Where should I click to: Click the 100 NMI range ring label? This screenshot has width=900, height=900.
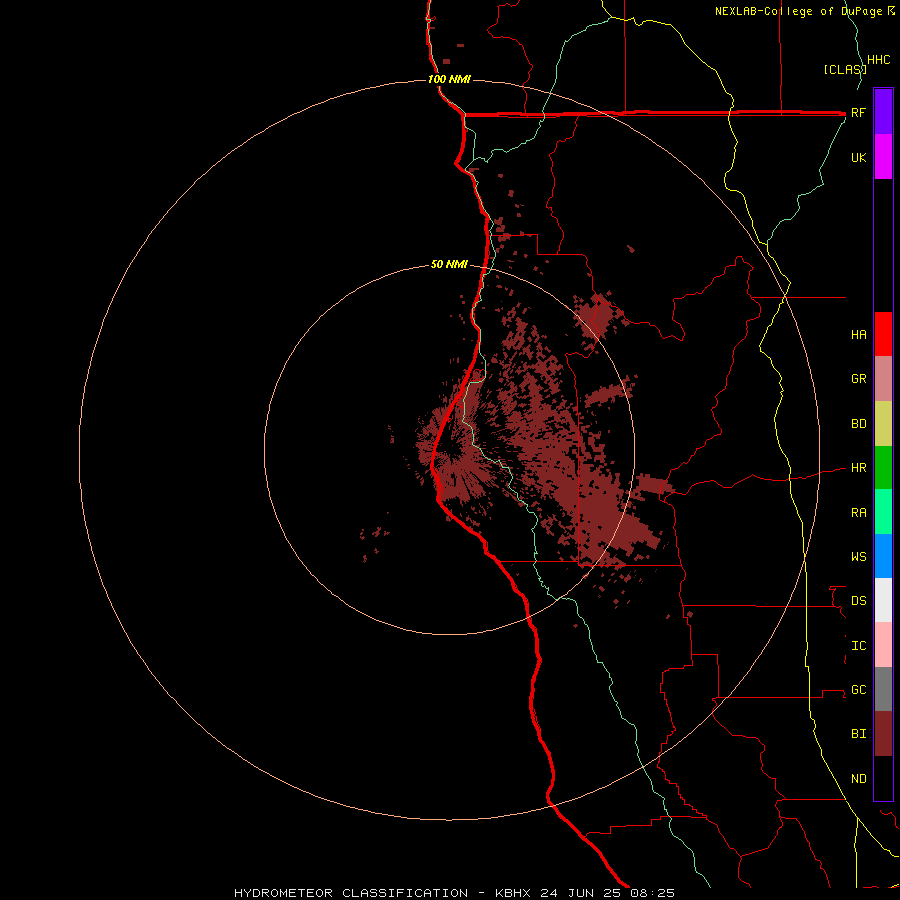tap(449, 79)
